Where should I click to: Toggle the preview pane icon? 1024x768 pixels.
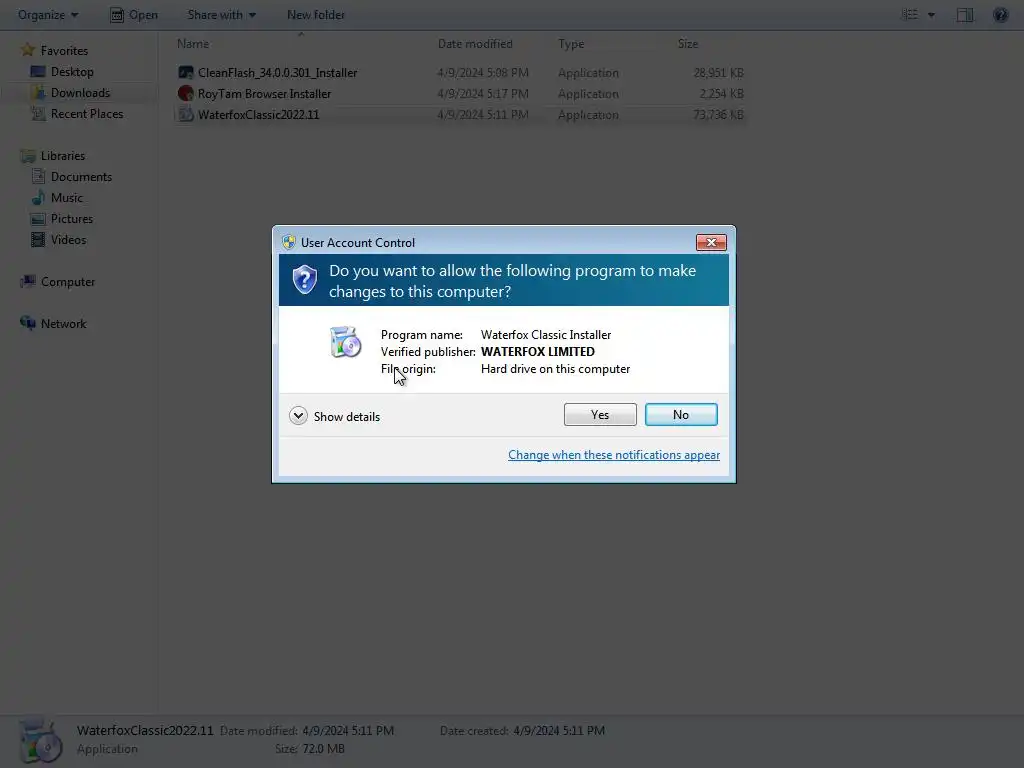(x=965, y=14)
